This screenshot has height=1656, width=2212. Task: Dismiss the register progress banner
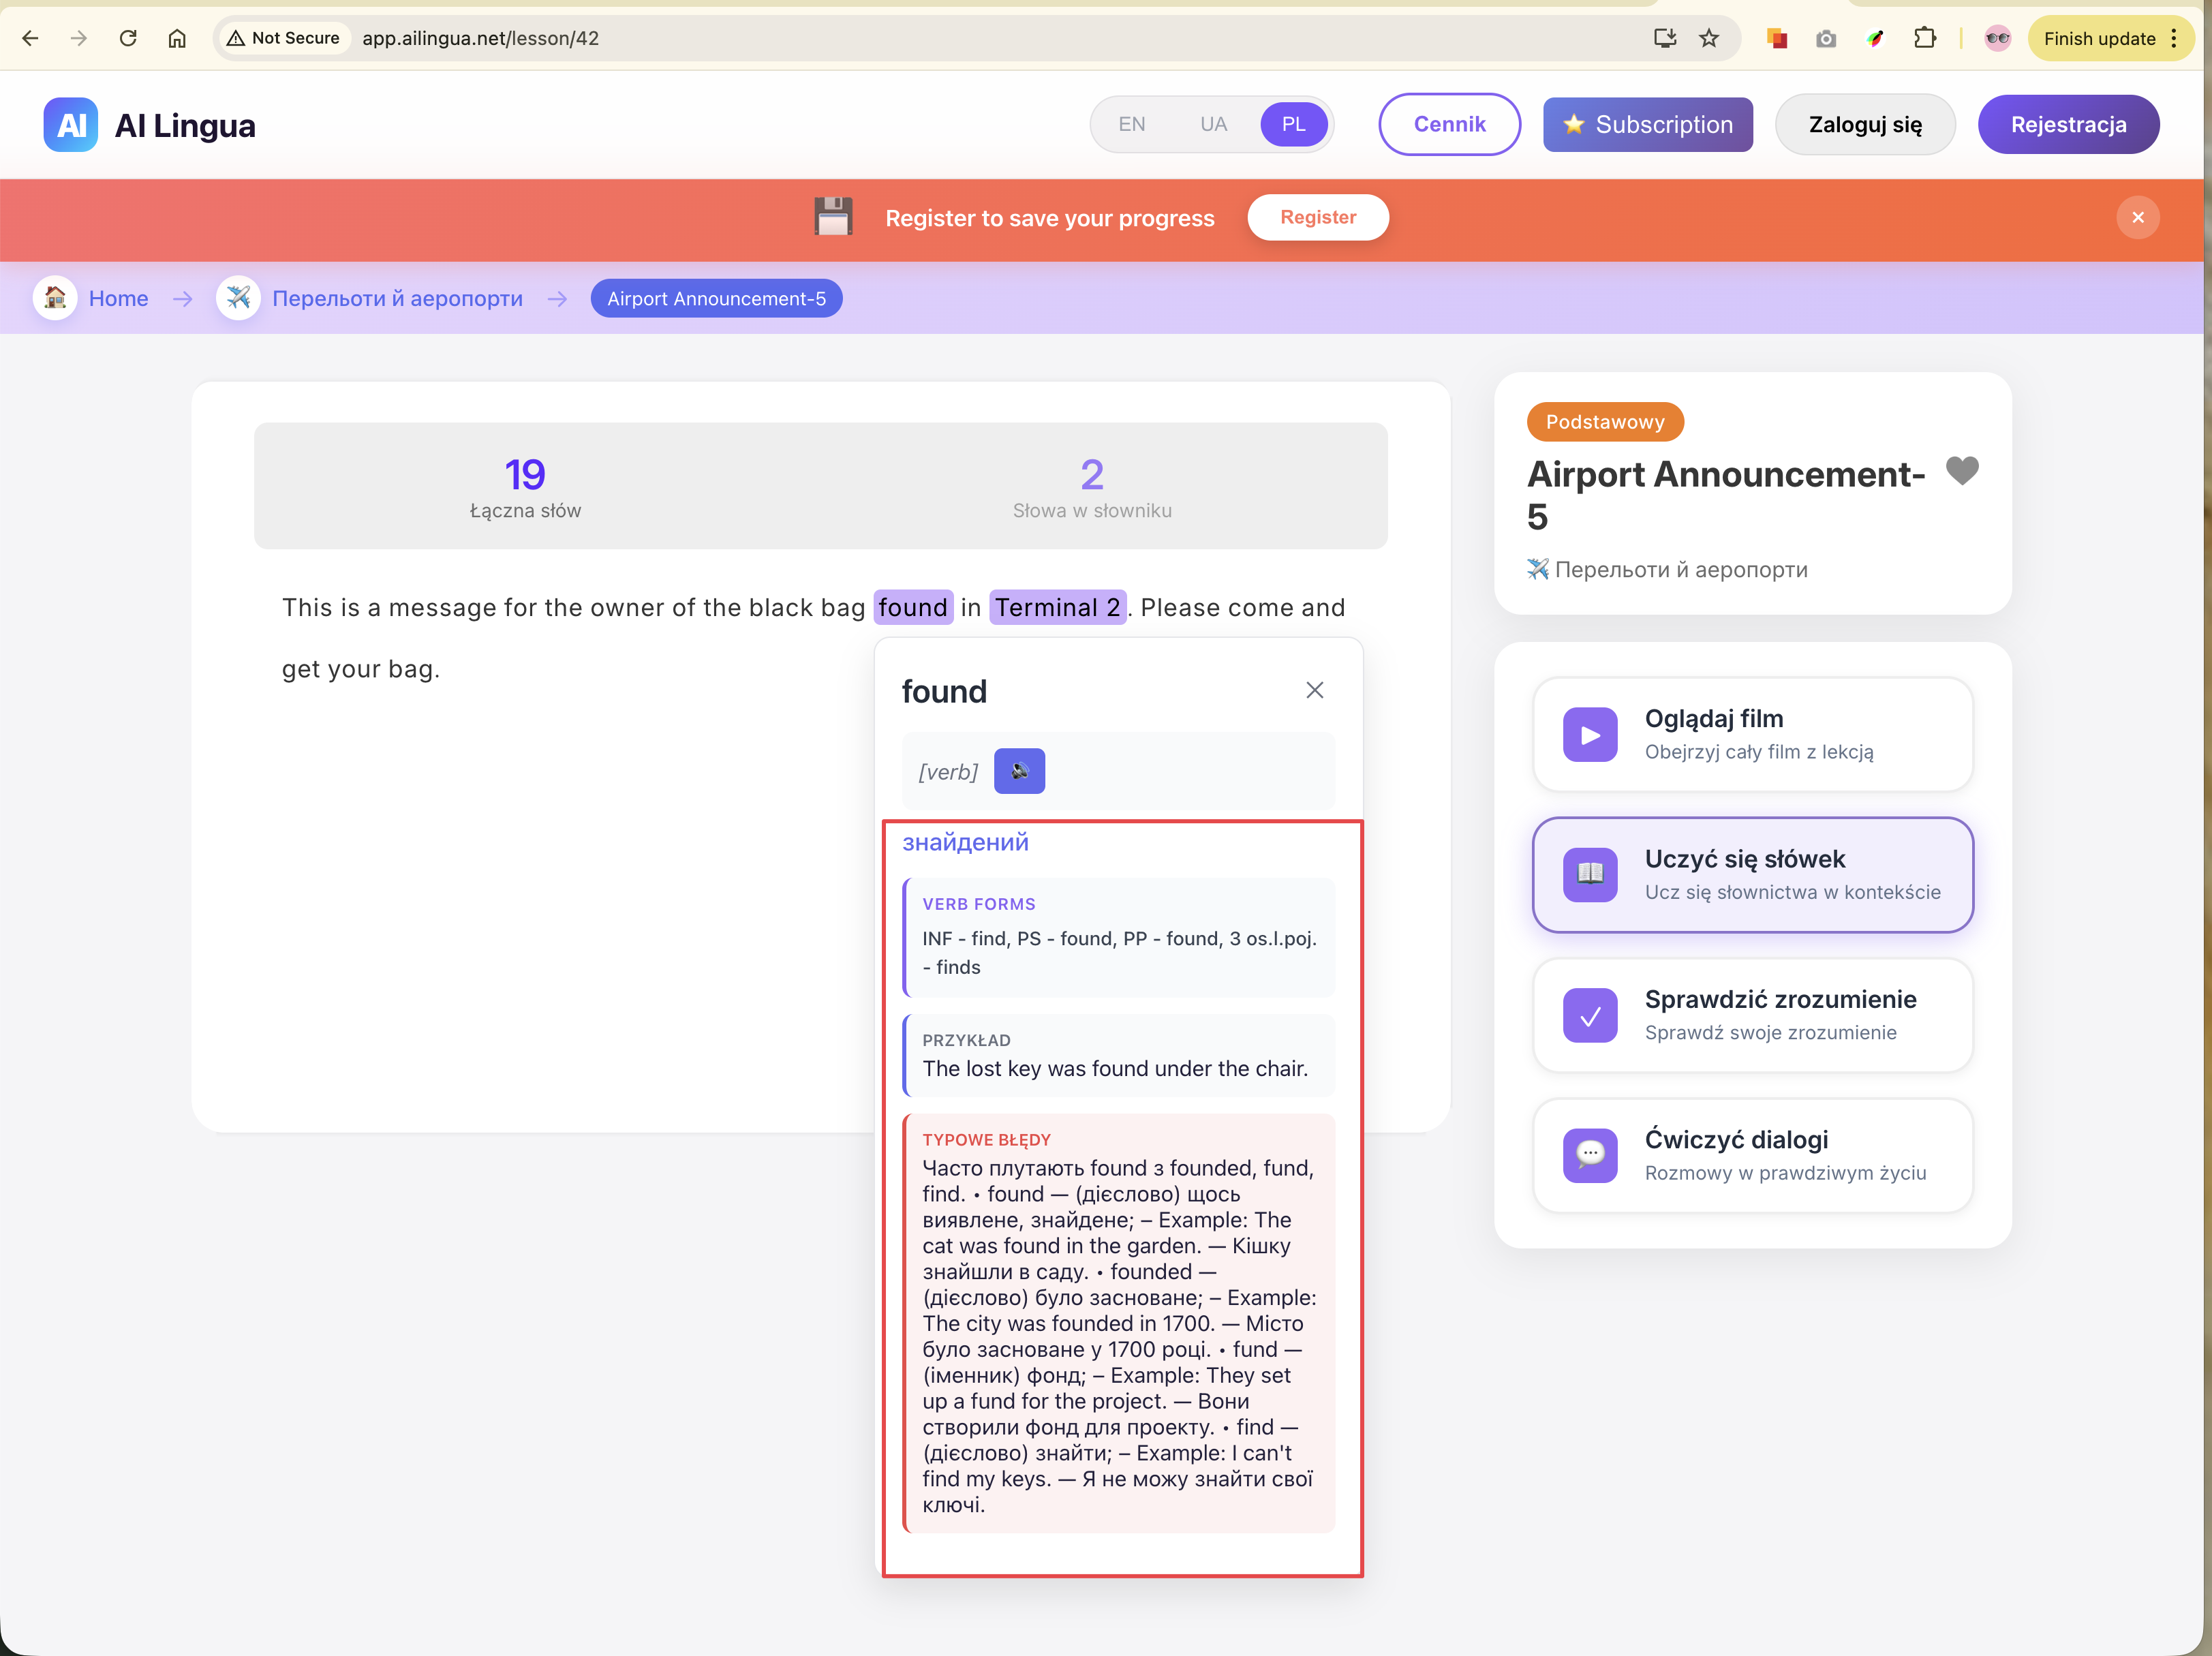[2138, 217]
